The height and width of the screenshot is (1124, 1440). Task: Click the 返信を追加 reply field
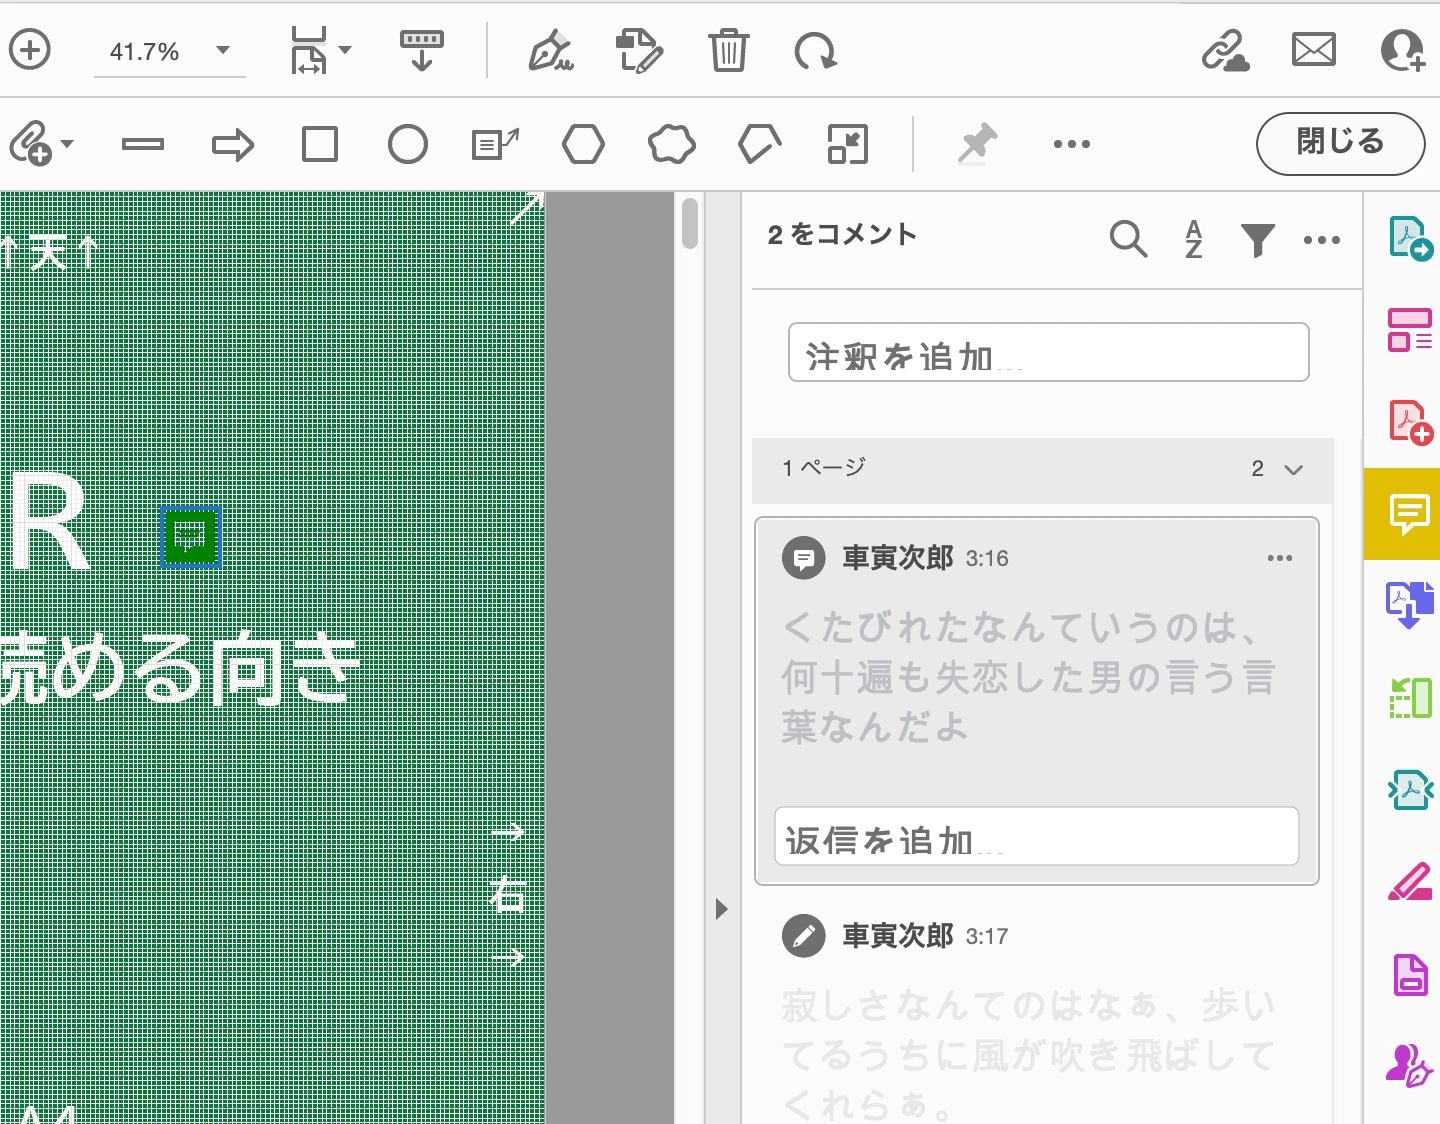(x=1036, y=836)
